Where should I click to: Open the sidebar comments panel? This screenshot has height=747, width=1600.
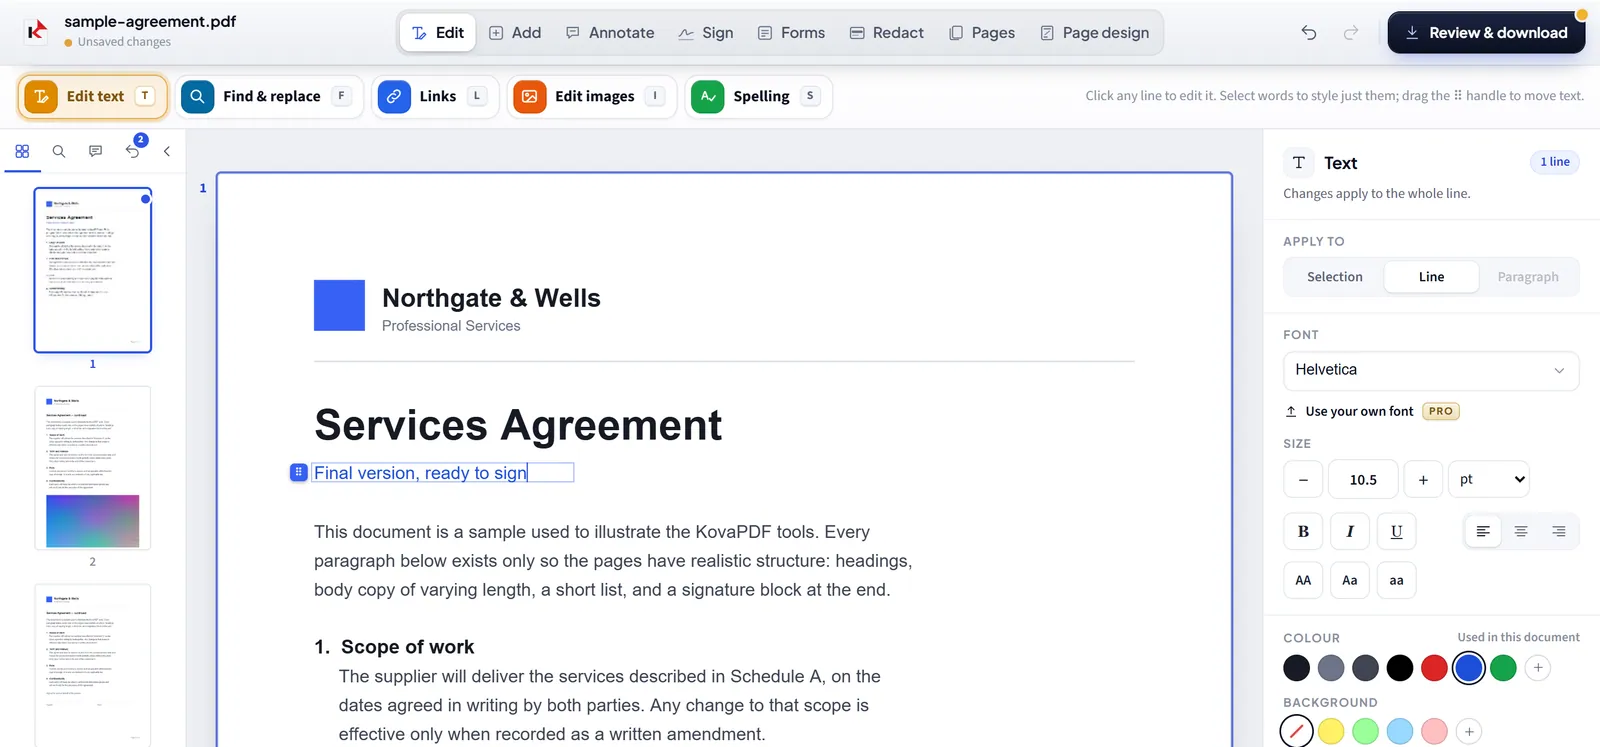point(95,151)
